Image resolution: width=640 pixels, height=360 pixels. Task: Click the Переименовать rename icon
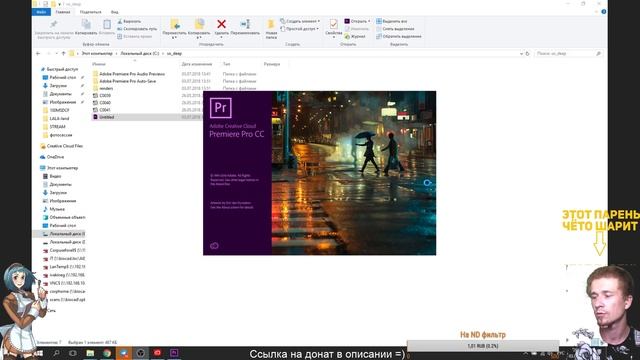pos(245,24)
